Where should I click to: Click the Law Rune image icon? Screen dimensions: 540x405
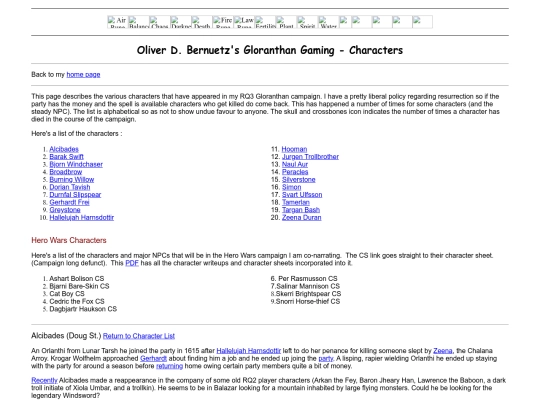pyautogui.click(x=244, y=22)
